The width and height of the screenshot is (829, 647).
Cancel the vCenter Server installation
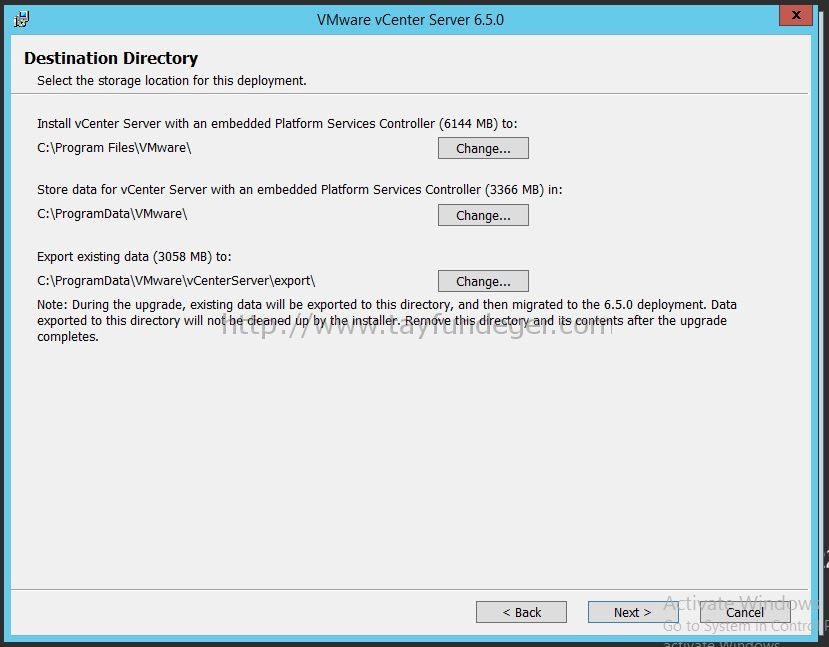pos(745,612)
